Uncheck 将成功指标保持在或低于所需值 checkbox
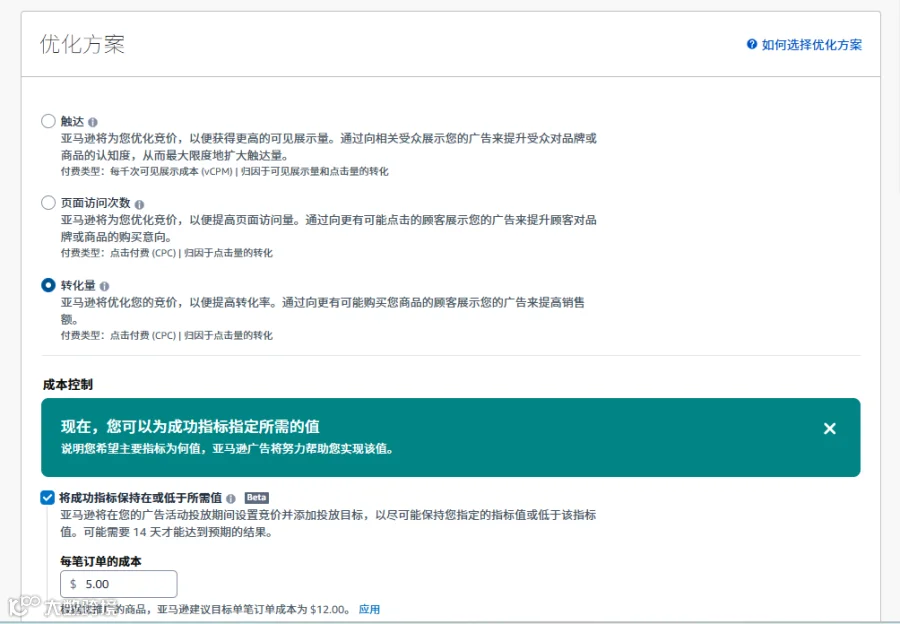Viewport: 900px width, 624px height. [x=48, y=498]
